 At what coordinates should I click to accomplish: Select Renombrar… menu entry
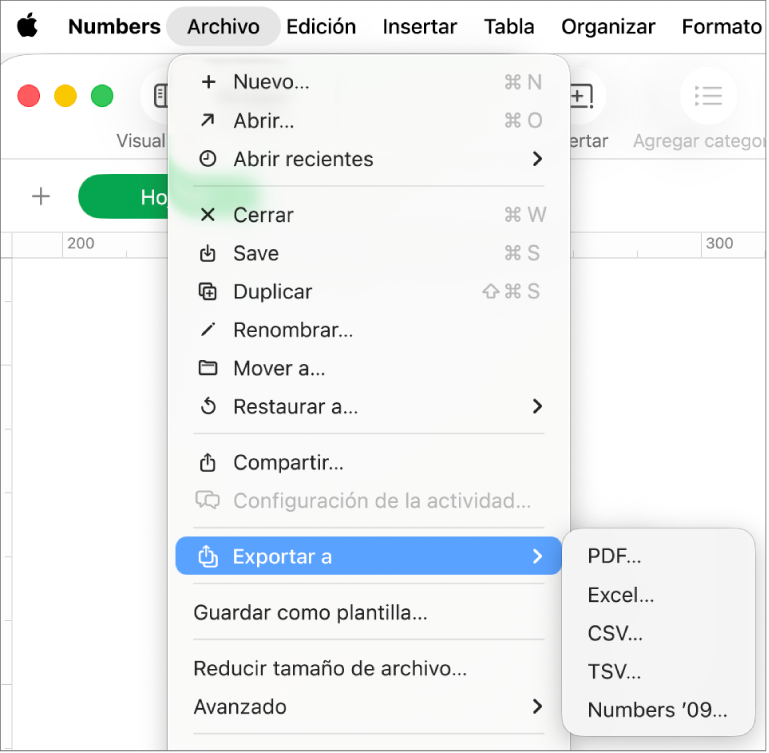point(369,330)
